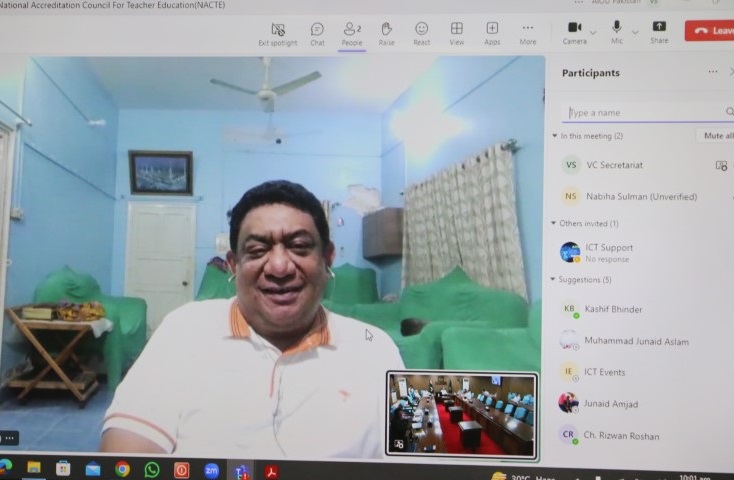Click the red Office taskbar icon
Screen dimensions: 734x480
pos(182,470)
